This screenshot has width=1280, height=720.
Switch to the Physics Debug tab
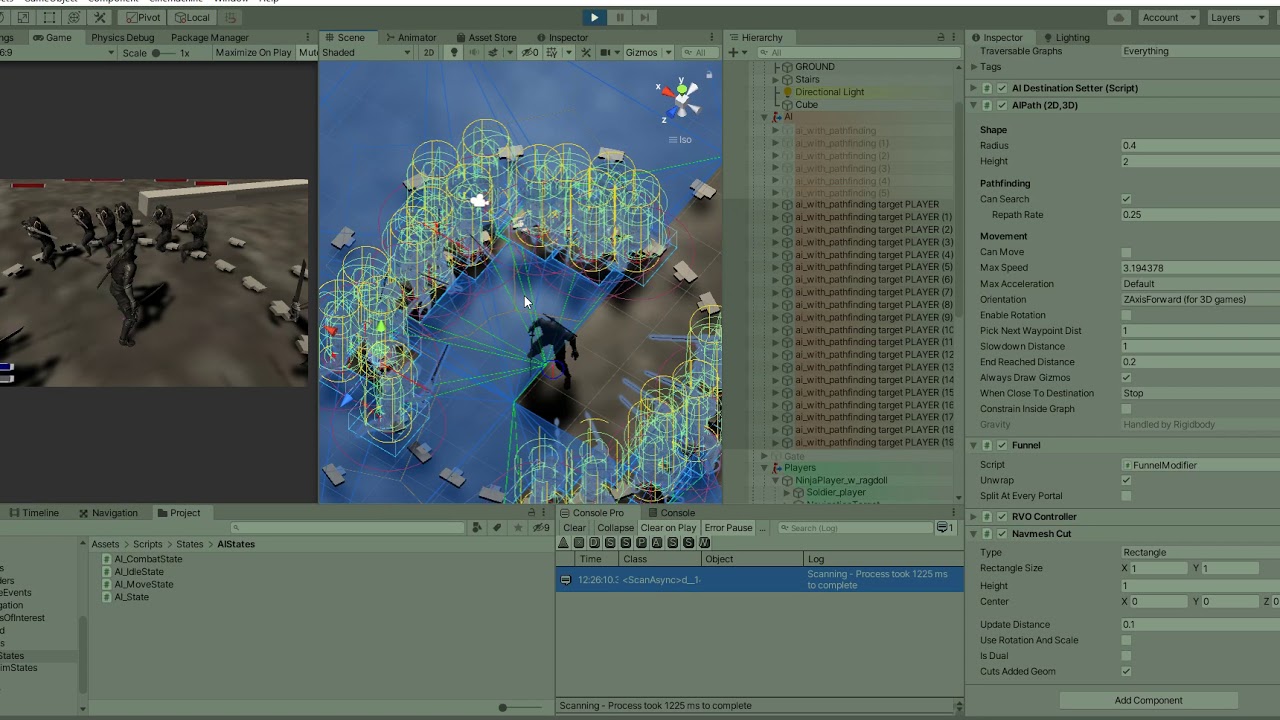coord(122,37)
